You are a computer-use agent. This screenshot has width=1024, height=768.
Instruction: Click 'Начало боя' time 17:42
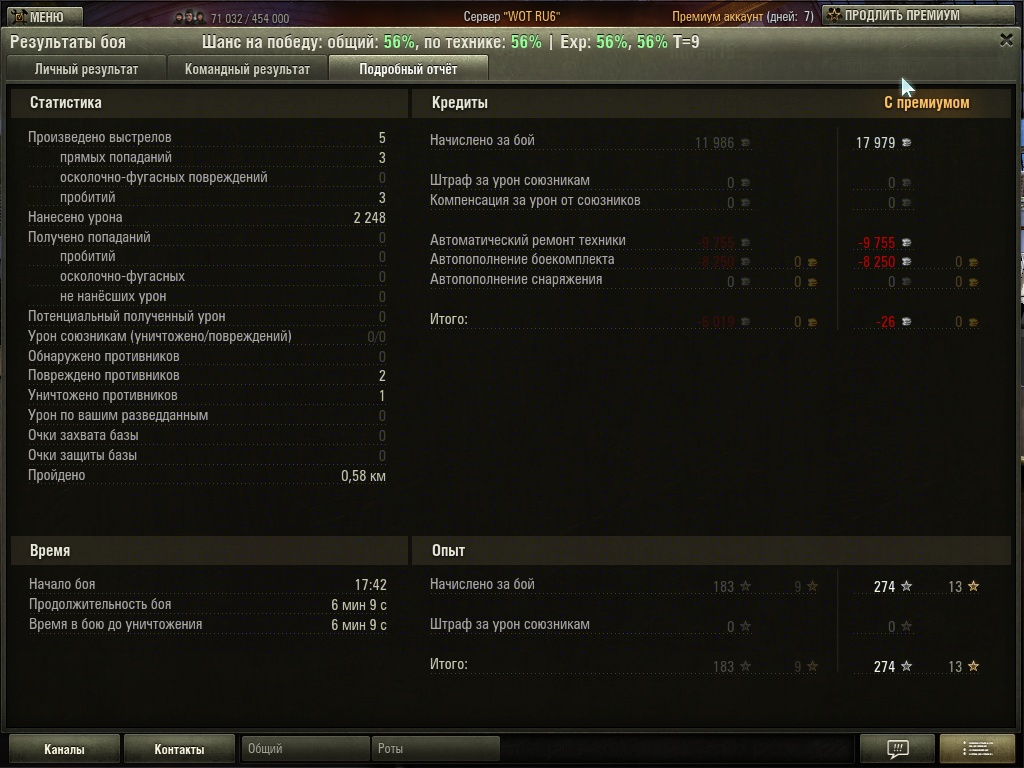(x=370, y=584)
